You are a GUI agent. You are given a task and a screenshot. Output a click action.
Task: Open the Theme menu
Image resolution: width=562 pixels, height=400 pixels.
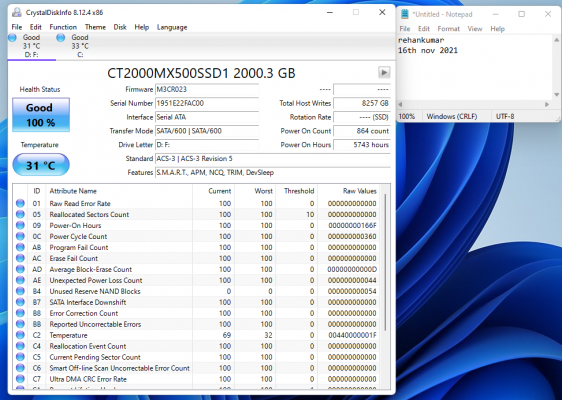point(95,27)
